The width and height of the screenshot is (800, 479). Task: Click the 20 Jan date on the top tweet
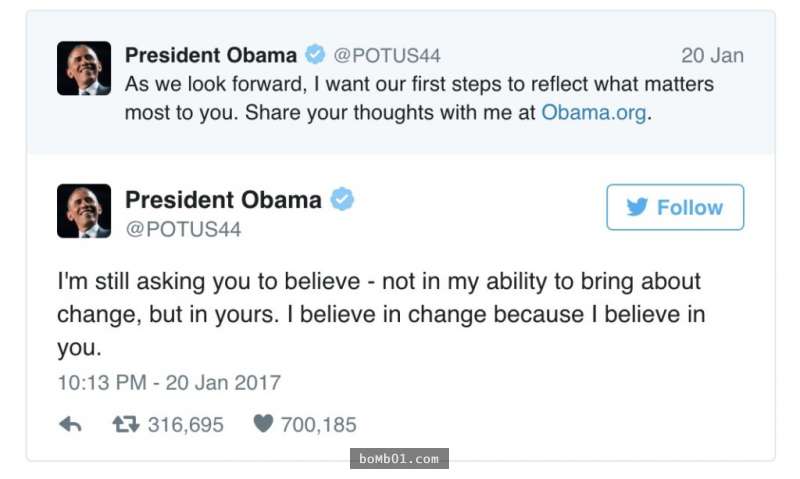(712, 56)
